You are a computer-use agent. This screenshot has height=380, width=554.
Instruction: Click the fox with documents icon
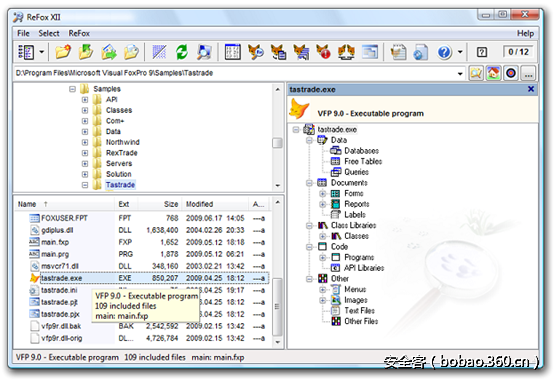(x=278, y=52)
